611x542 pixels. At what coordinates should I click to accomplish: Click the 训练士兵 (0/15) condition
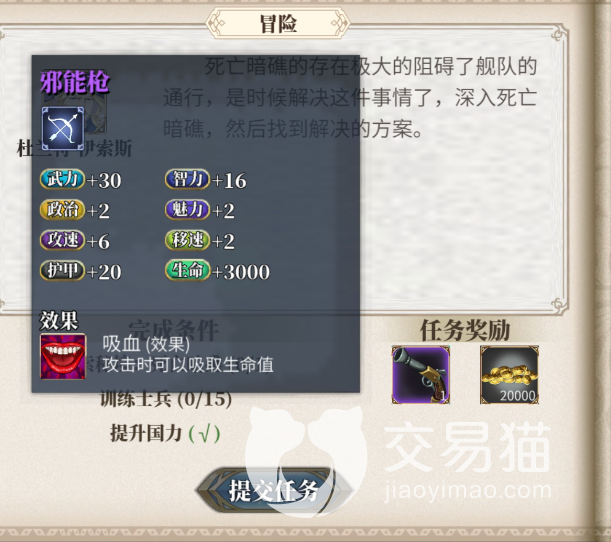(166, 399)
